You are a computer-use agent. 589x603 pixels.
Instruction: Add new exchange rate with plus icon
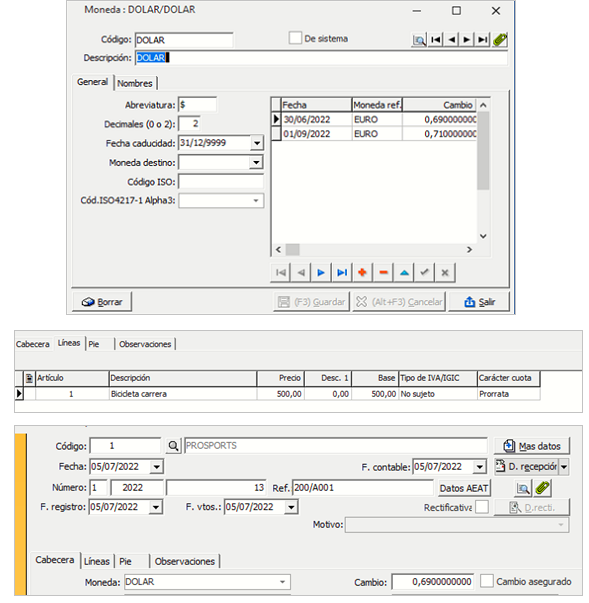pos(362,273)
